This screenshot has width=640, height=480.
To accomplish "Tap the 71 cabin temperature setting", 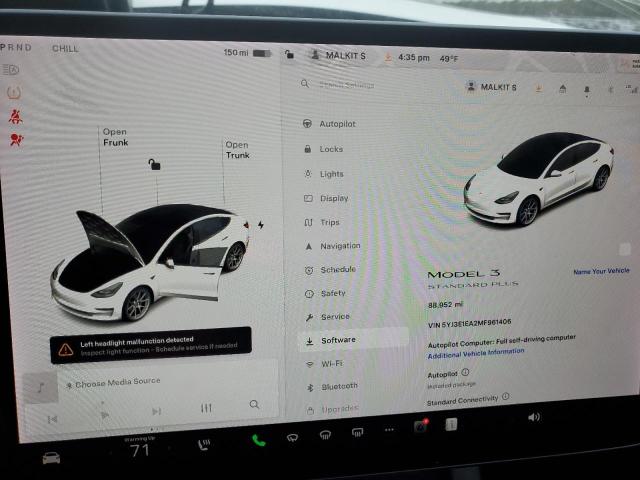I will tap(140, 451).
